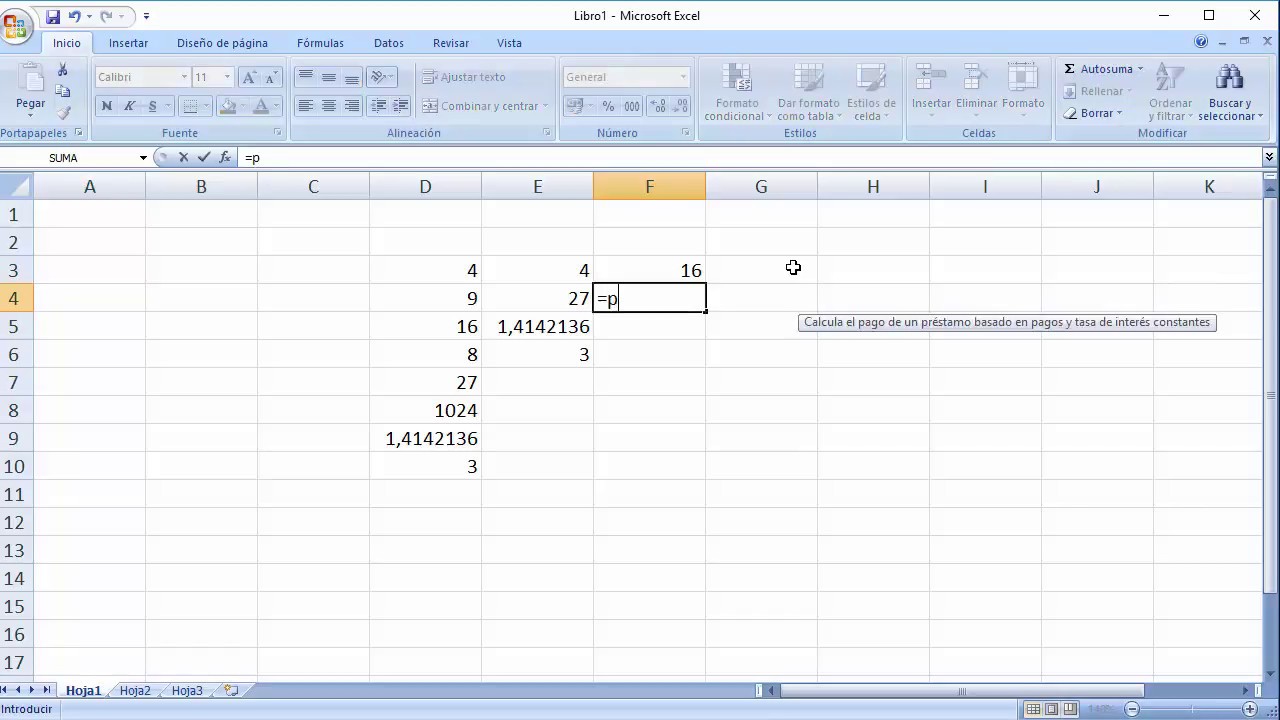Image resolution: width=1280 pixels, height=720 pixels.
Task: Click Ajustar texto button
Action: (464, 77)
